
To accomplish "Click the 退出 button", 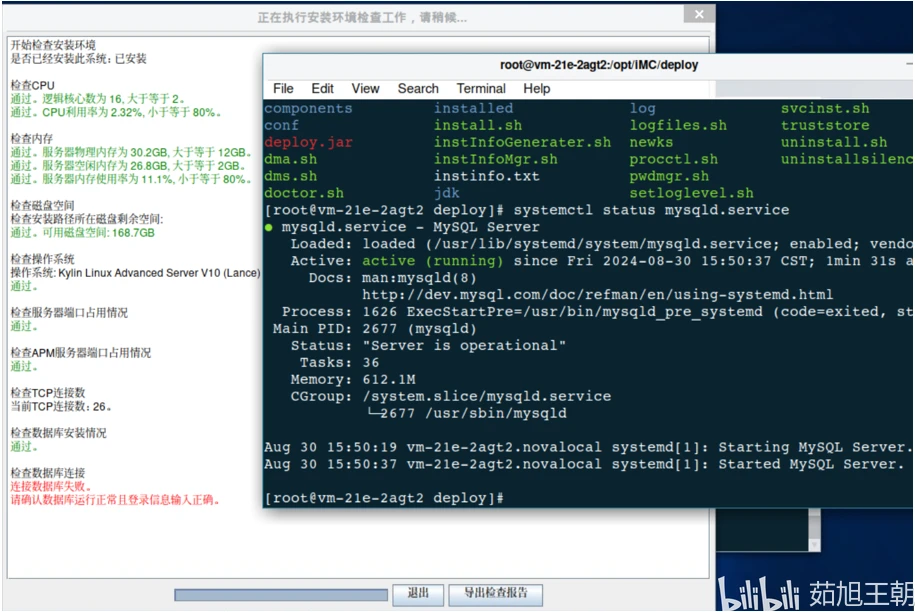I will (x=418, y=594).
